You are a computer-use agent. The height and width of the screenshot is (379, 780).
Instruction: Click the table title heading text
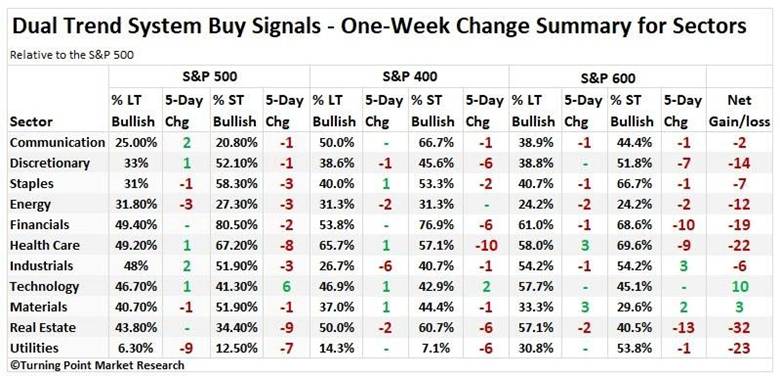point(379,26)
